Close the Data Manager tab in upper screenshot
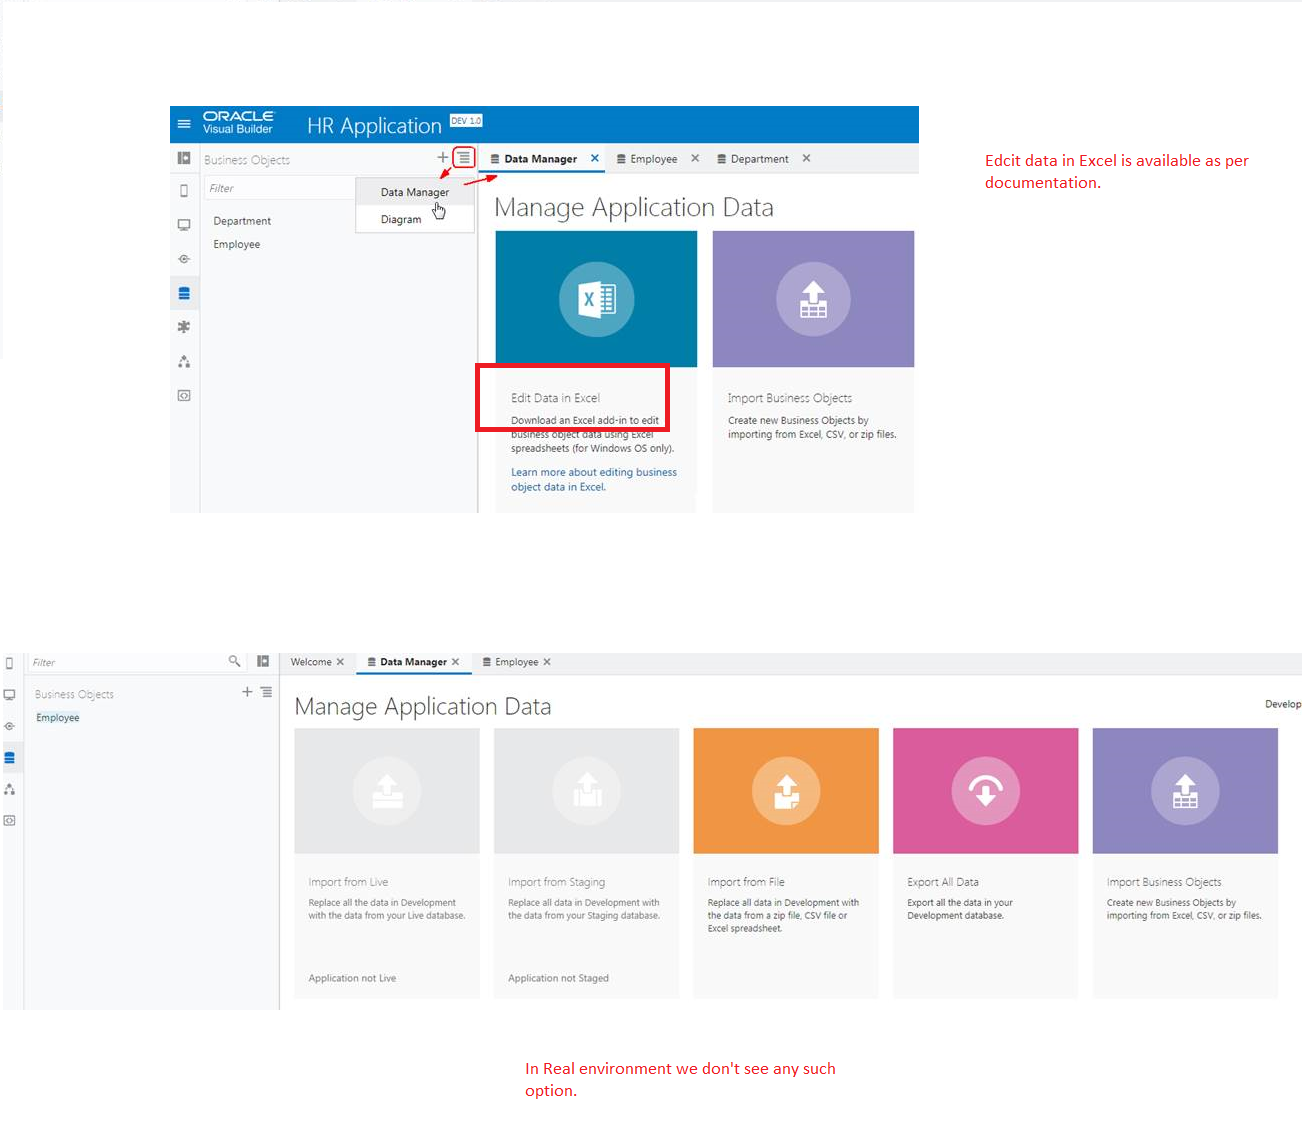This screenshot has height=1134, width=1302. (x=595, y=158)
